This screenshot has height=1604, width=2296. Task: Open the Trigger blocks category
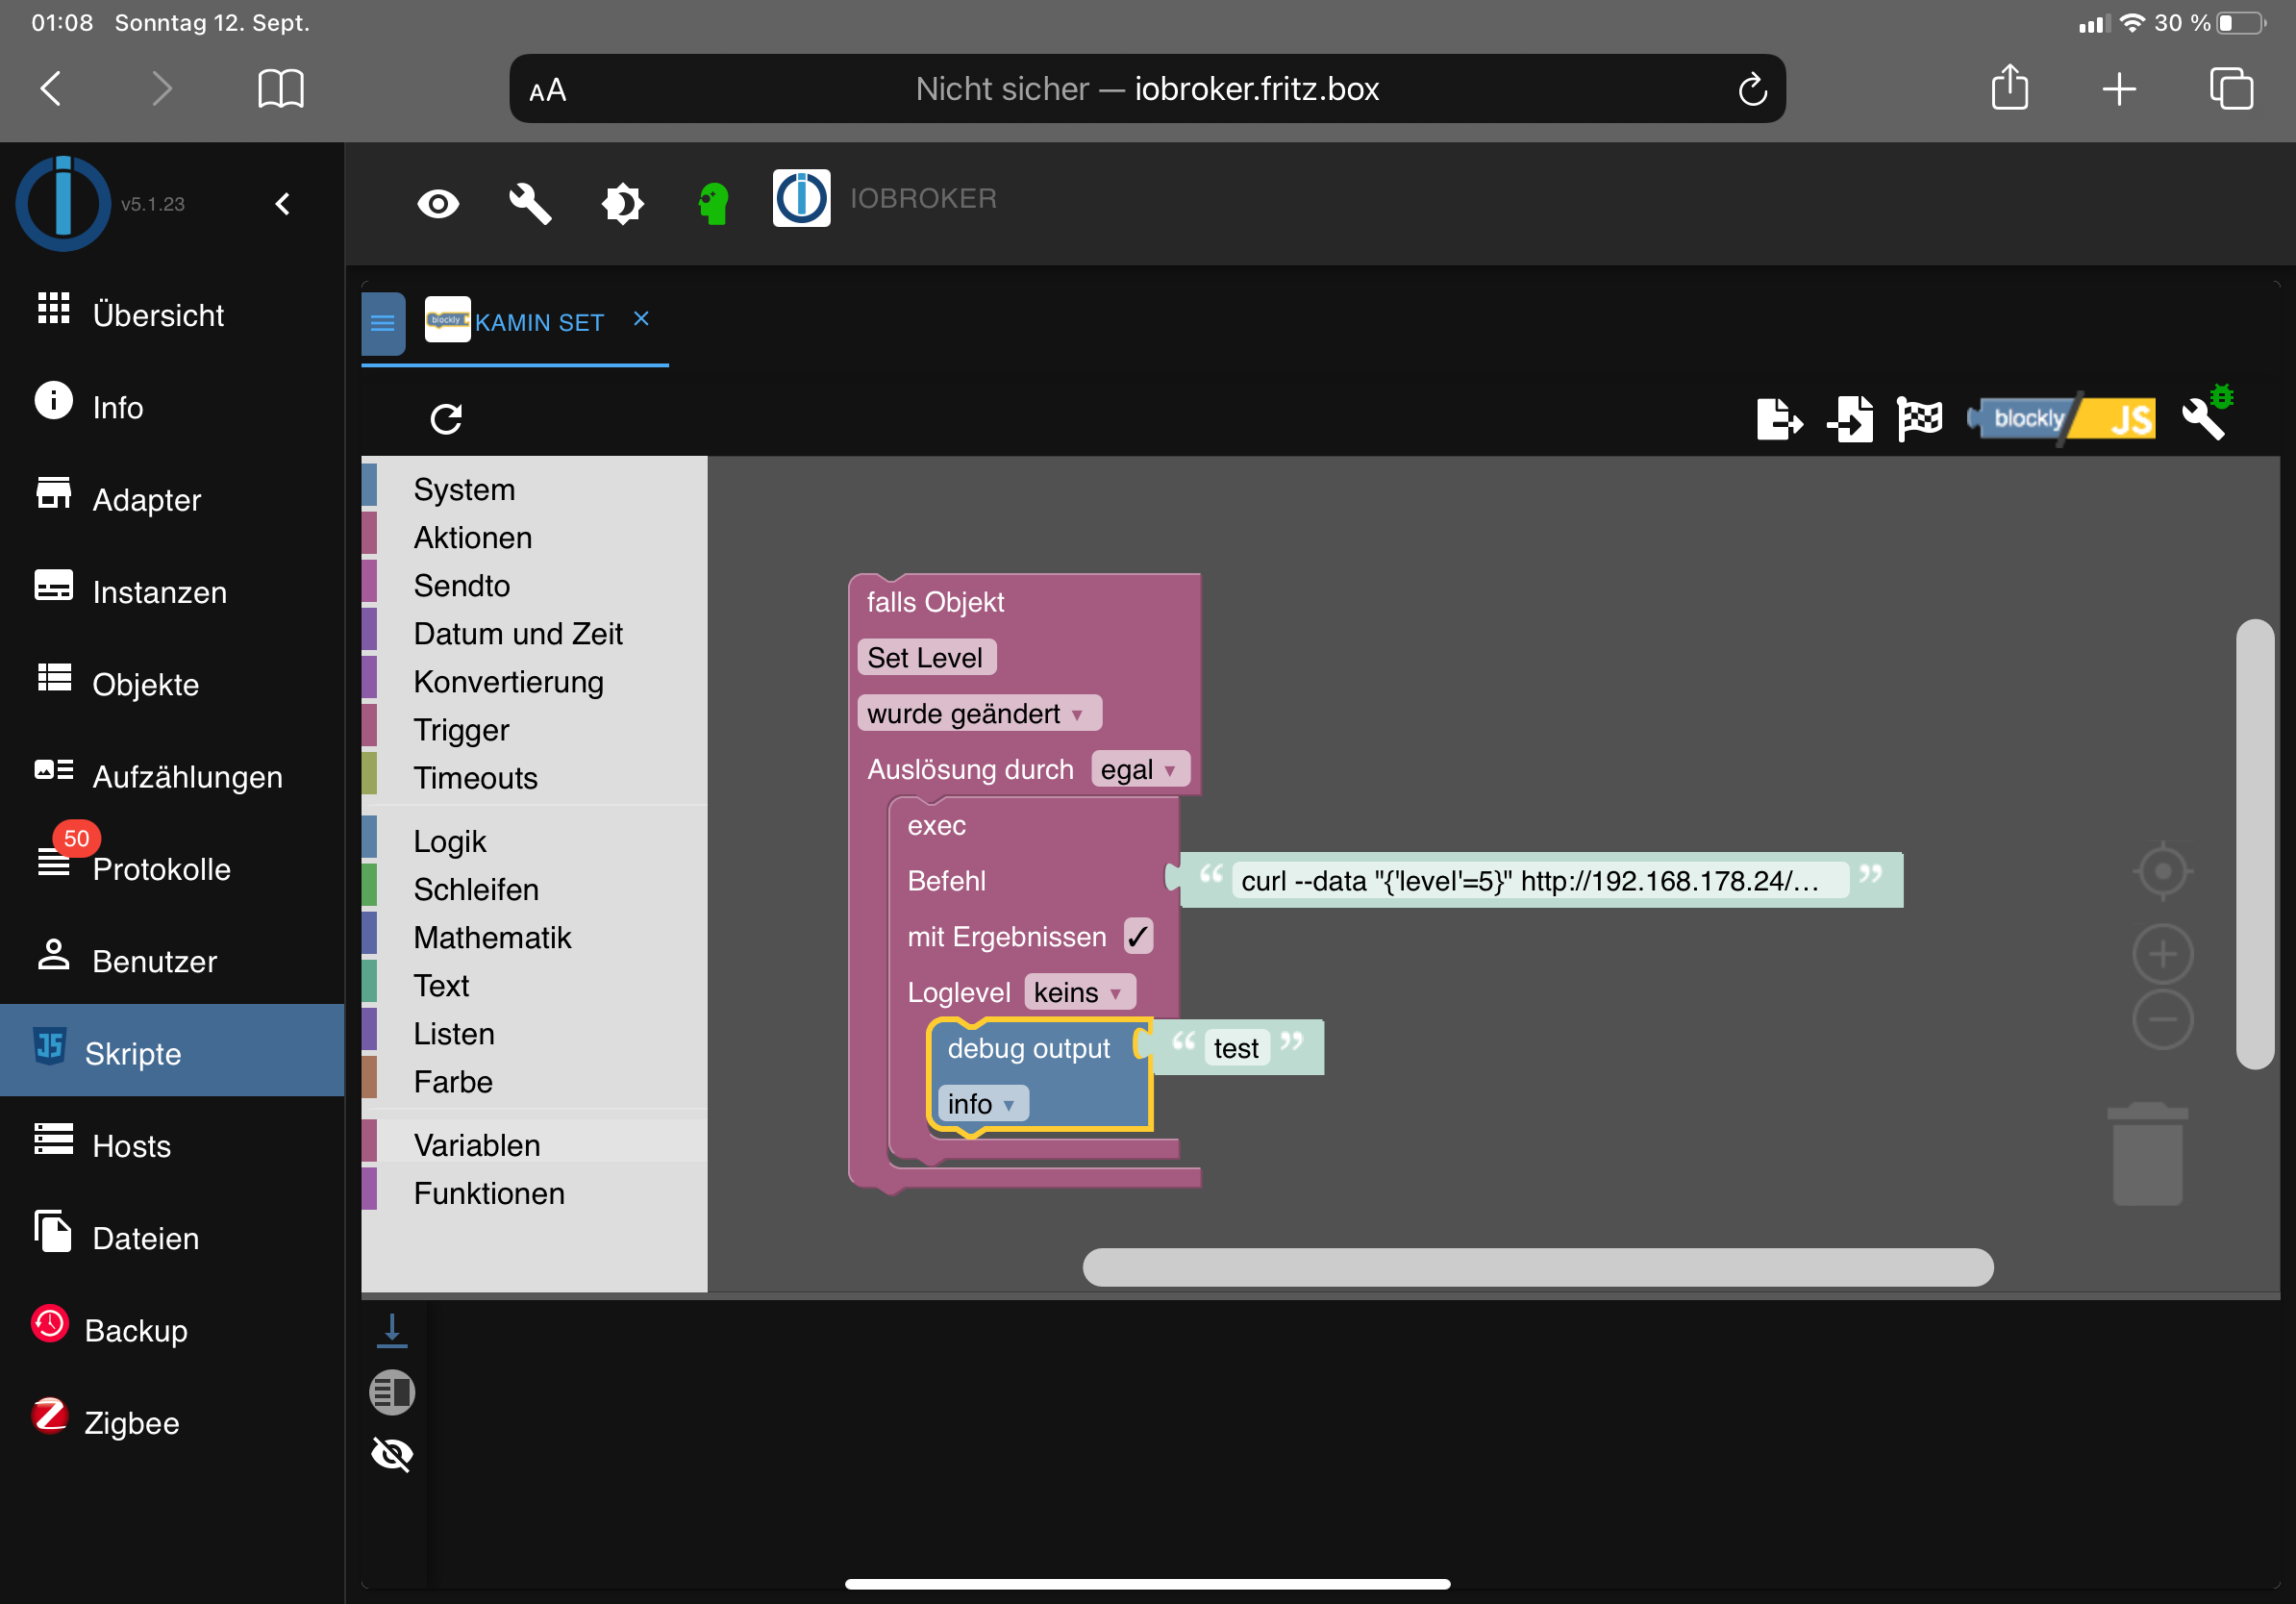click(x=461, y=730)
